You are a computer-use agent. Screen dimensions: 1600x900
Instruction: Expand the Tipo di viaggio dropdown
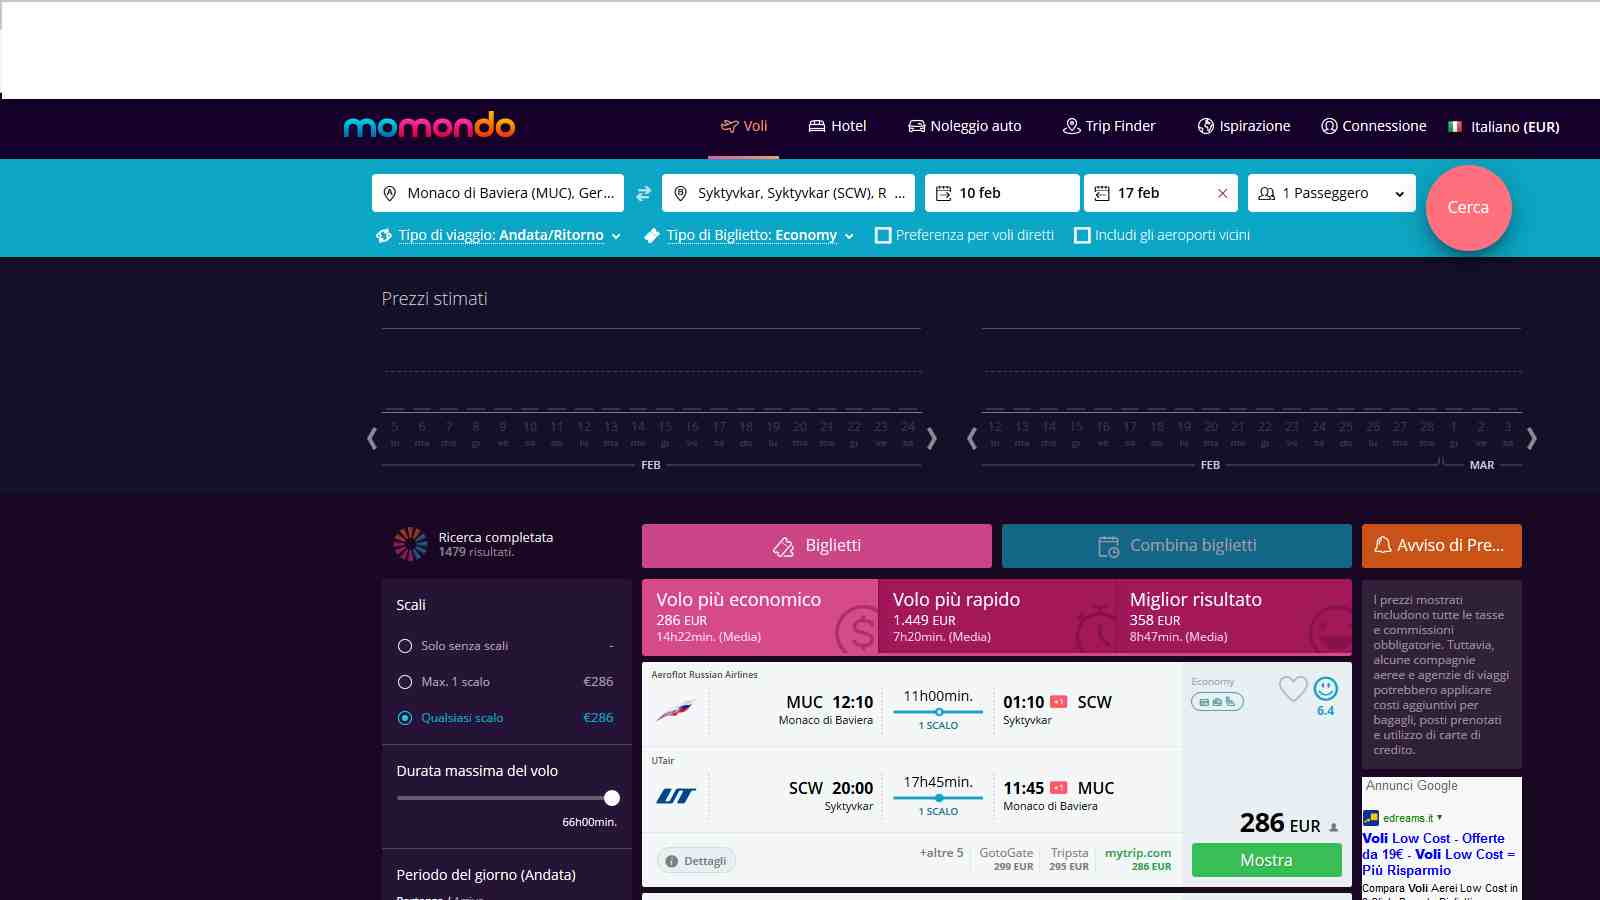pyautogui.click(x=499, y=235)
